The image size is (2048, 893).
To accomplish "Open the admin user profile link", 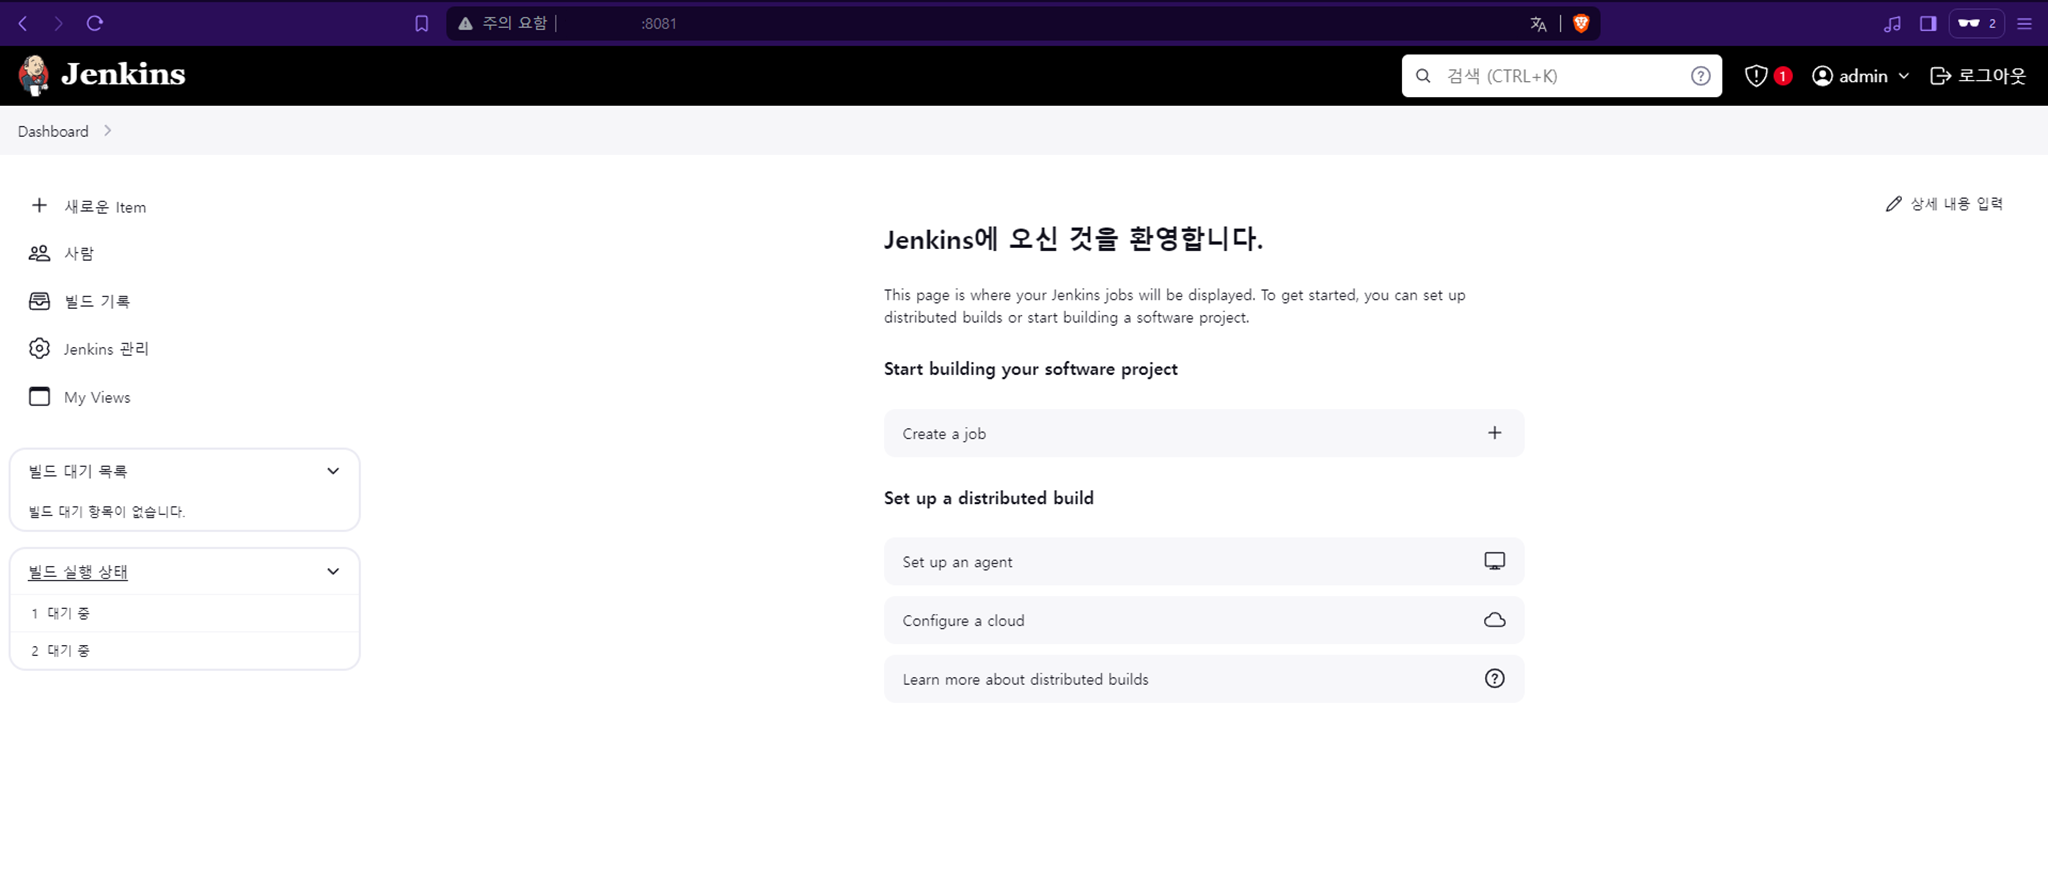I will pyautogui.click(x=1851, y=76).
